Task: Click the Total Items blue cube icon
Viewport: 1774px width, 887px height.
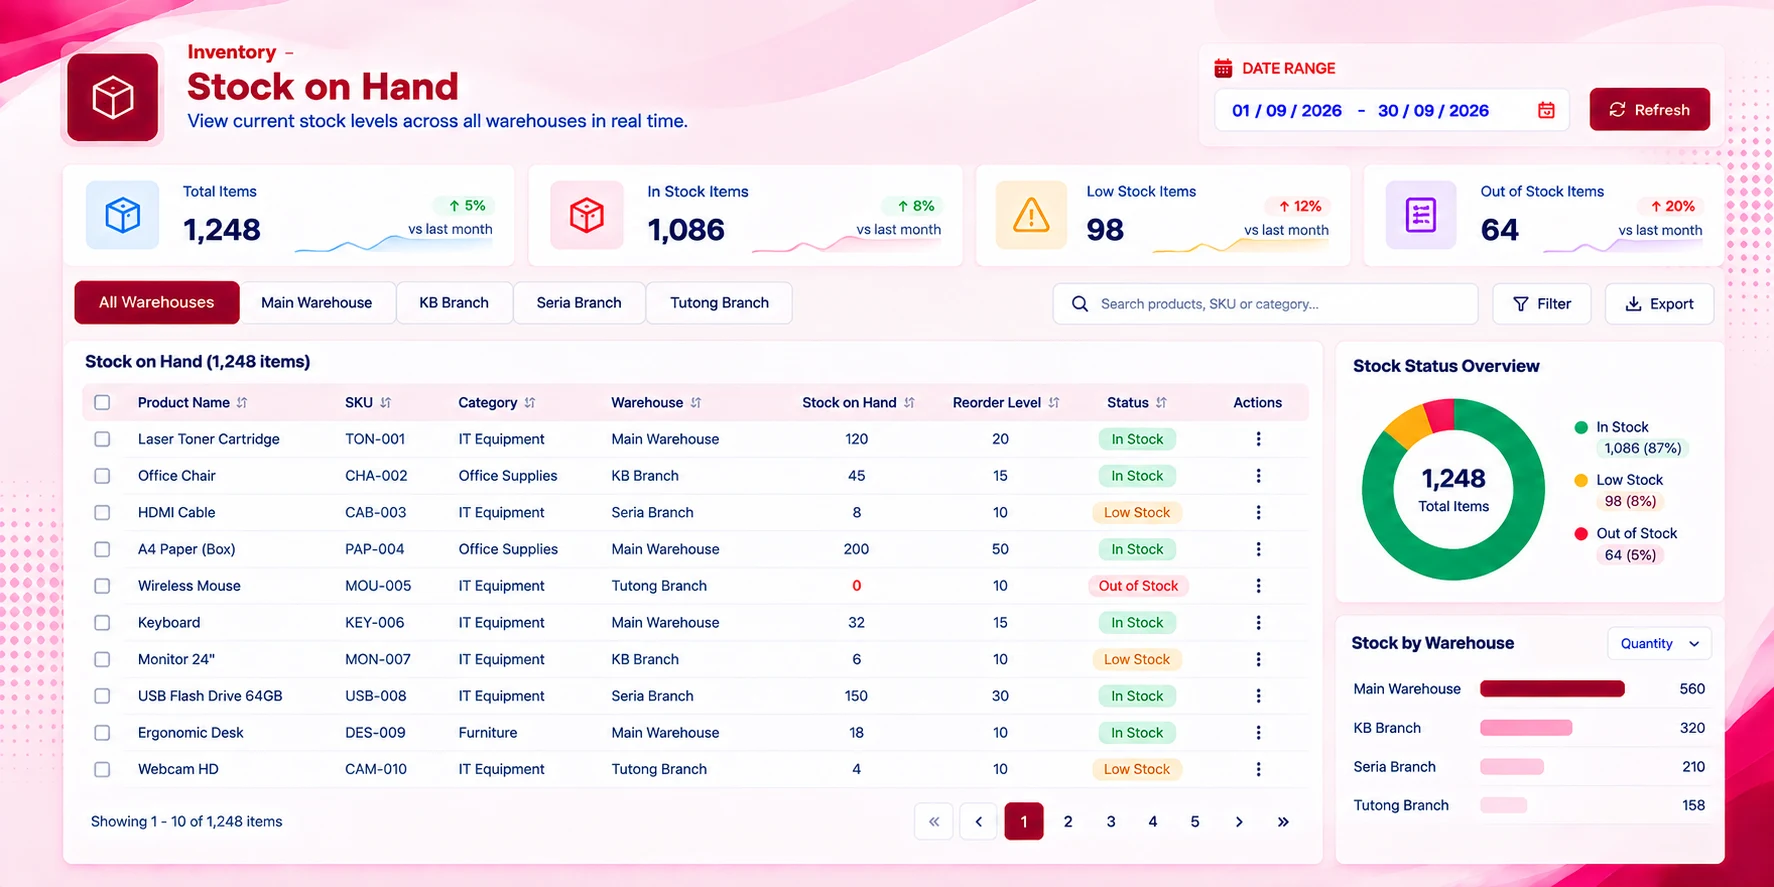Action: [122, 215]
